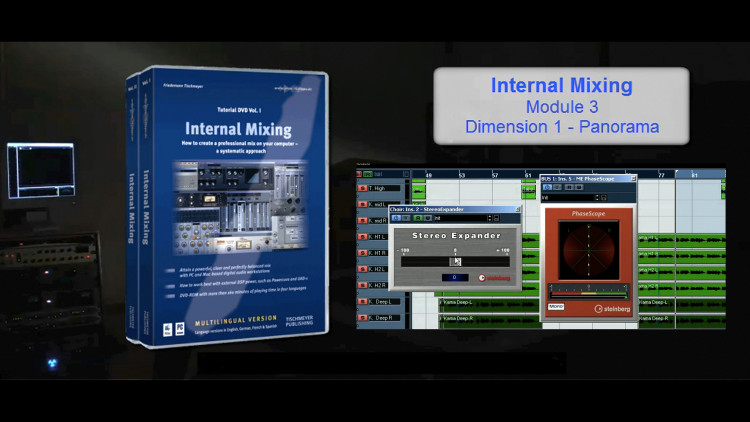Click the PhaseScope Write automation button
Image resolution: width=750 pixels, height=422 pixels.
(578, 188)
